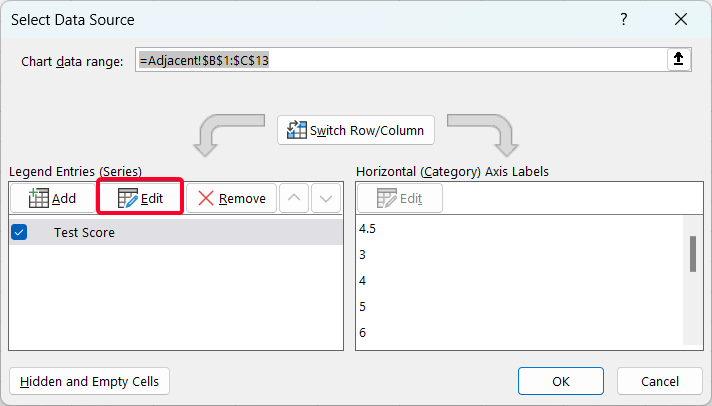Close the Select Data Source dialog

coord(681,19)
